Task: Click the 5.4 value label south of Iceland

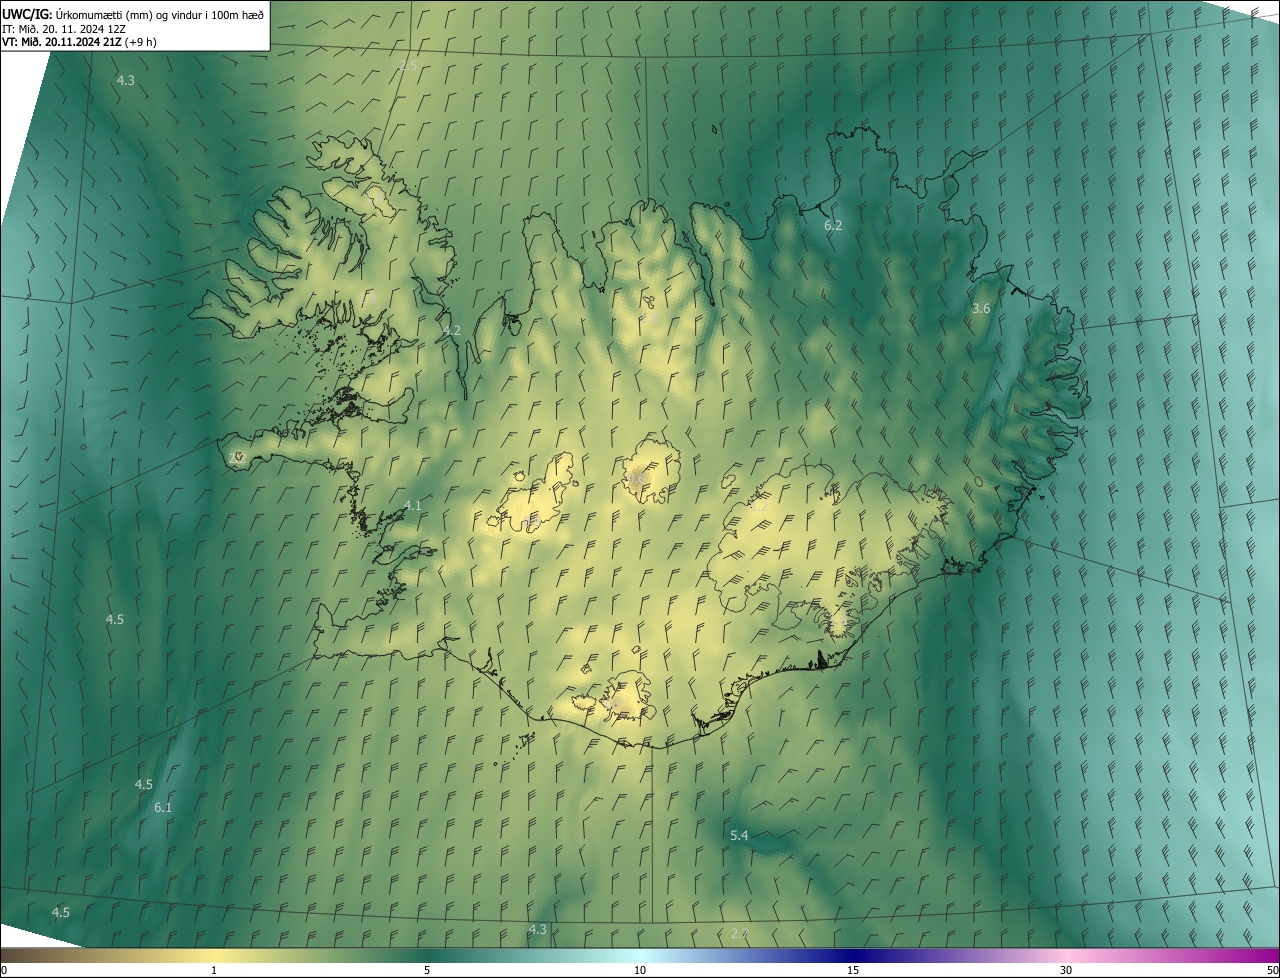Action: coord(740,835)
